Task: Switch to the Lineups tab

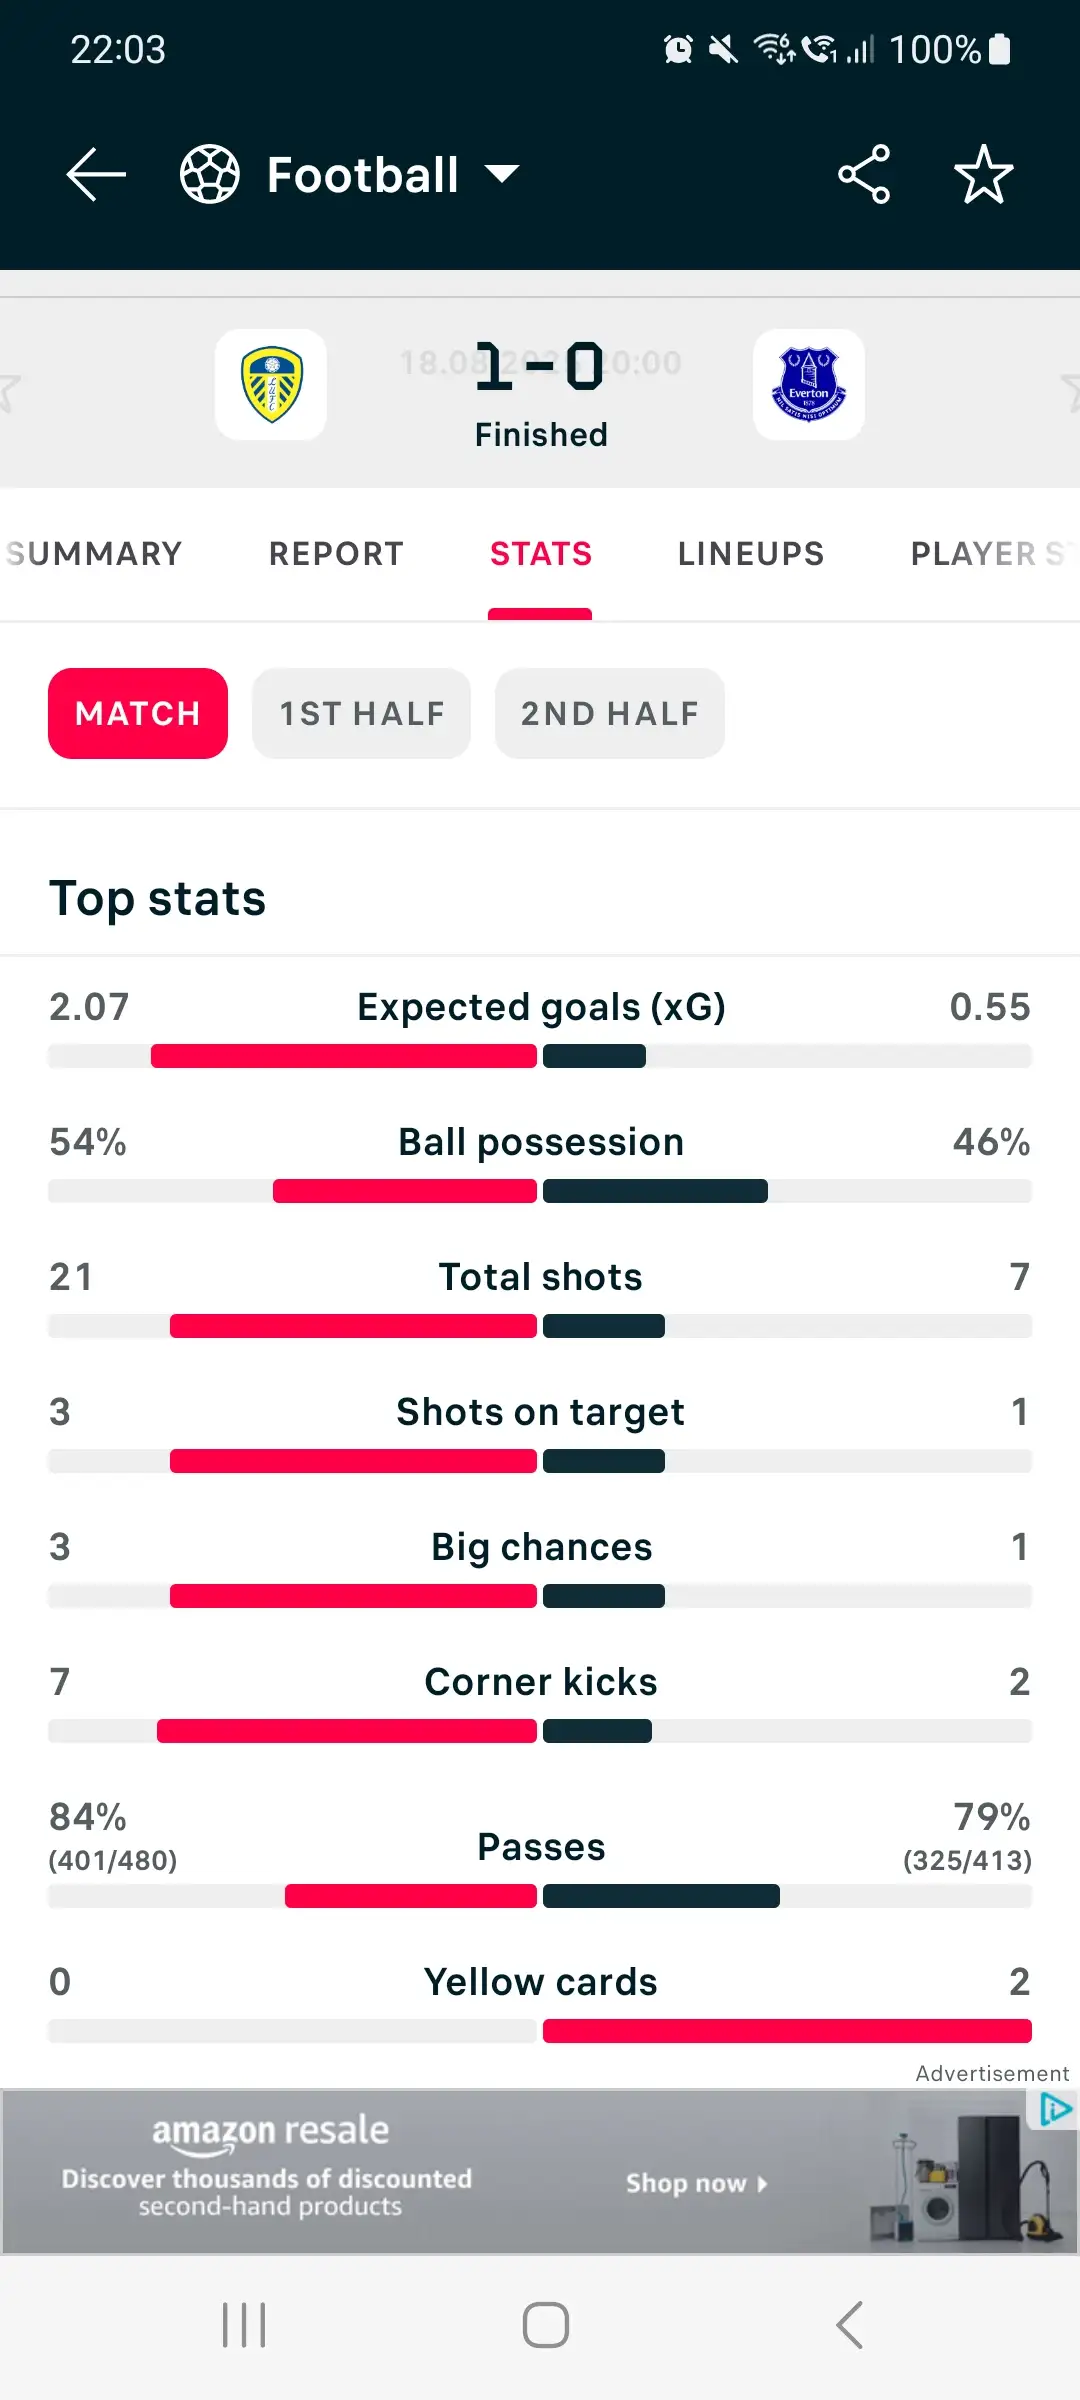Action: (751, 554)
